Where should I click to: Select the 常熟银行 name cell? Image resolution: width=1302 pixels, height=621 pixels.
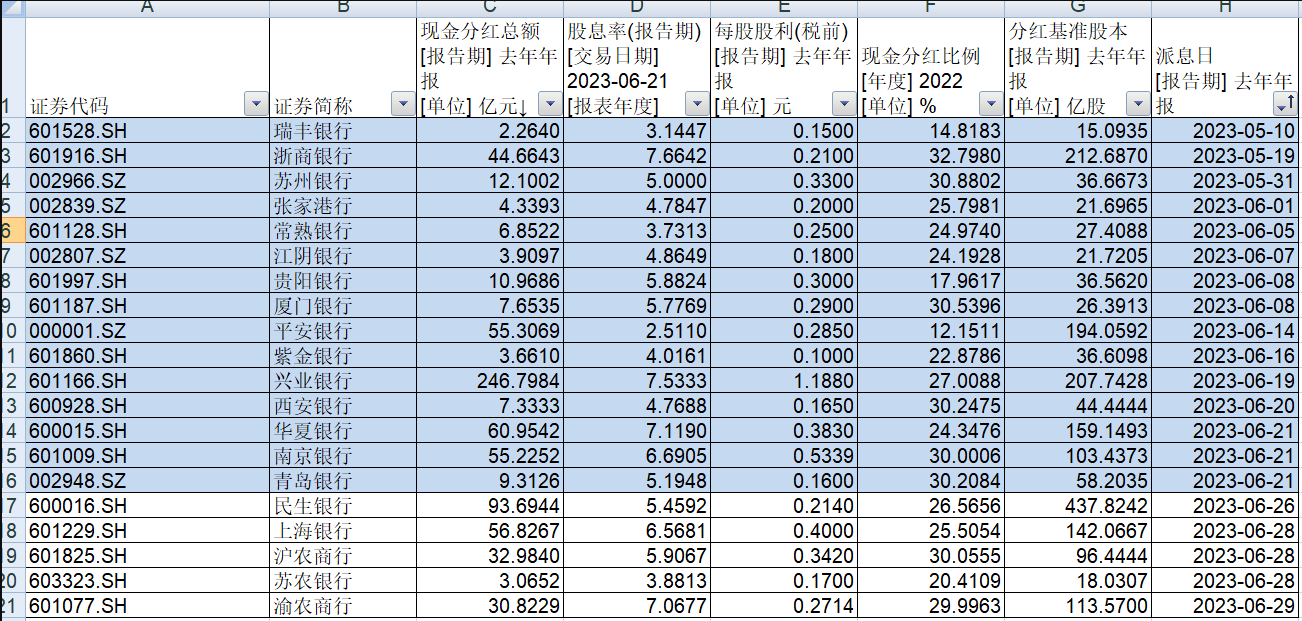pos(343,230)
